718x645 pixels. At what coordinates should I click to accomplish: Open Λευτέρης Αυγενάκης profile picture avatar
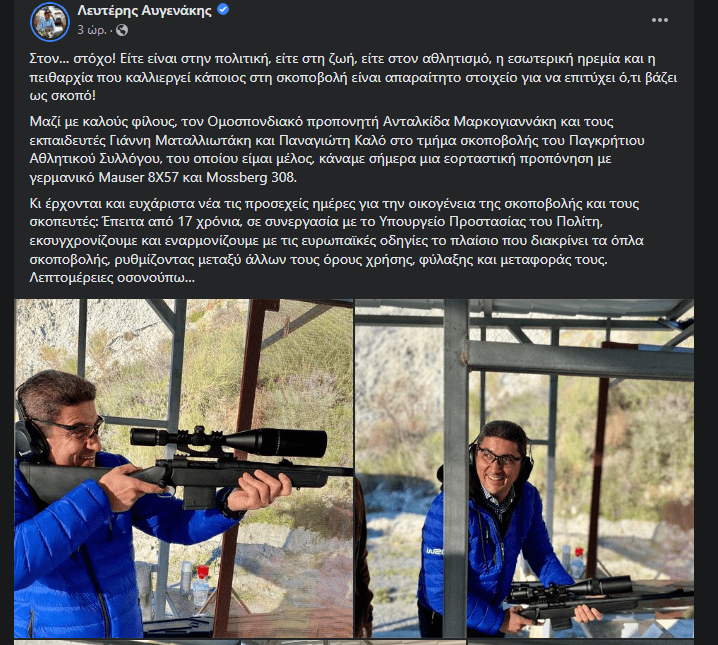pos(50,21)
